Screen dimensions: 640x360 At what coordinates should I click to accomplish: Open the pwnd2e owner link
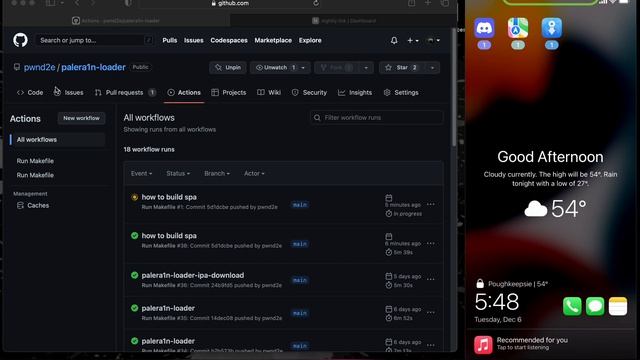39,67
